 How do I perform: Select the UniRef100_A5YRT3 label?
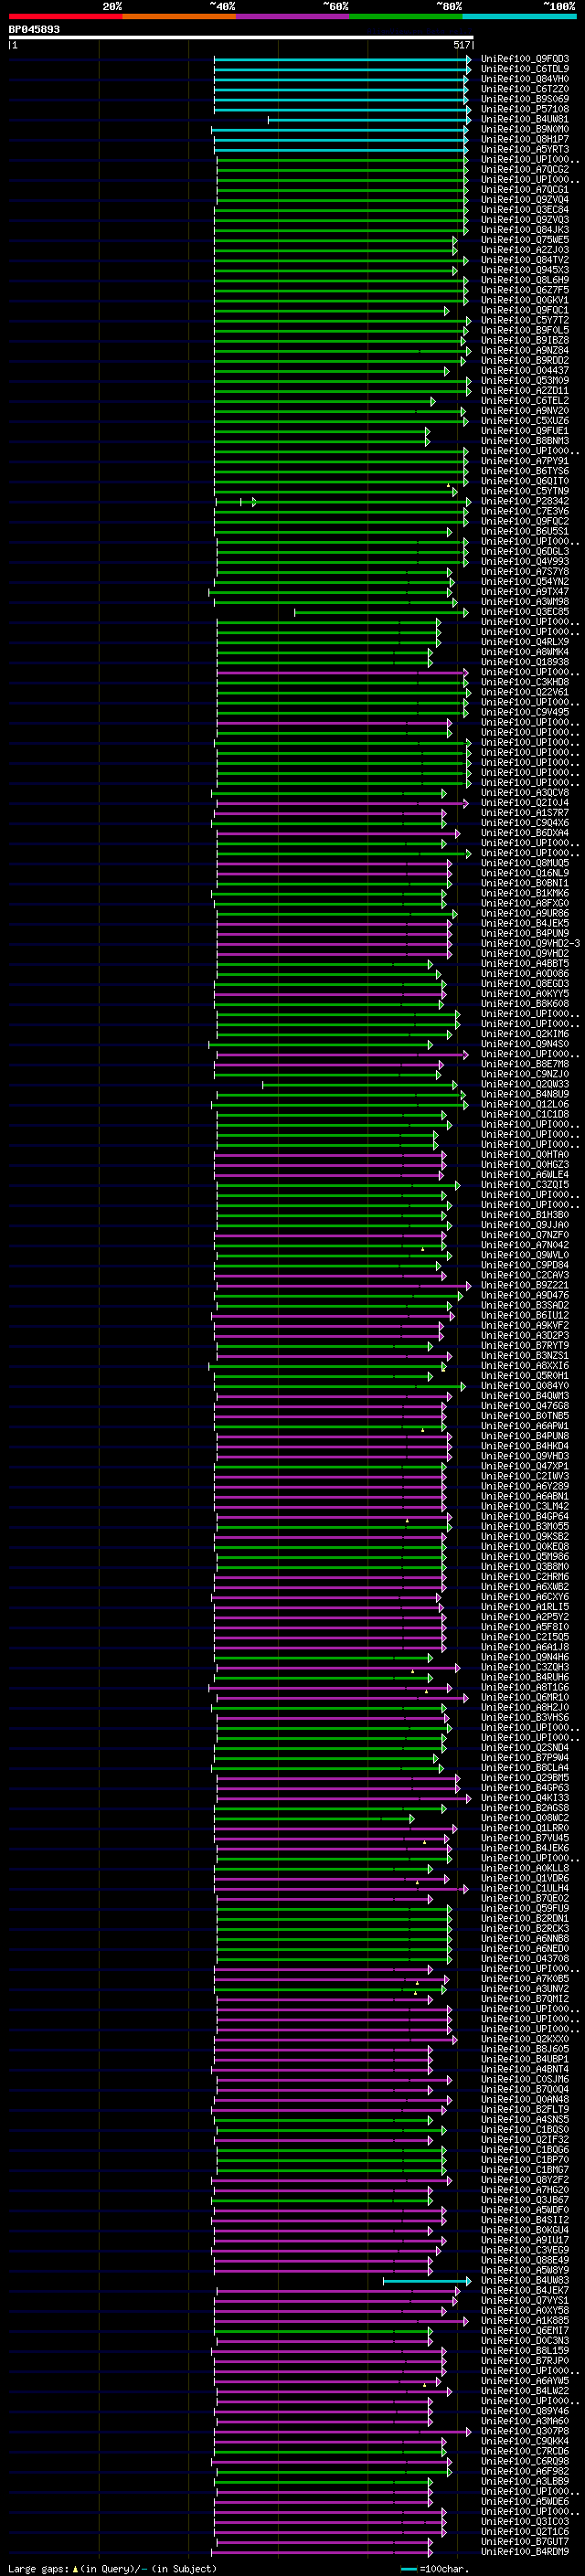(x=525, y=149)
